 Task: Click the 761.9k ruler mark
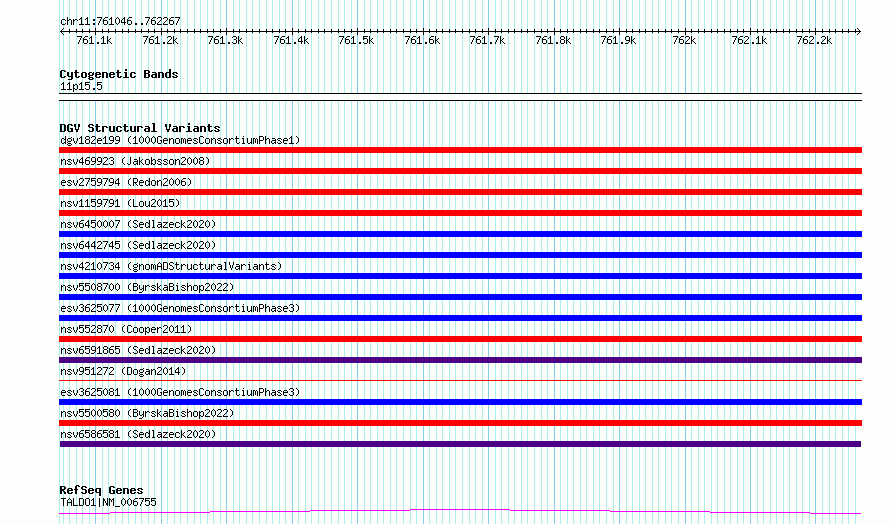[619, 40]
